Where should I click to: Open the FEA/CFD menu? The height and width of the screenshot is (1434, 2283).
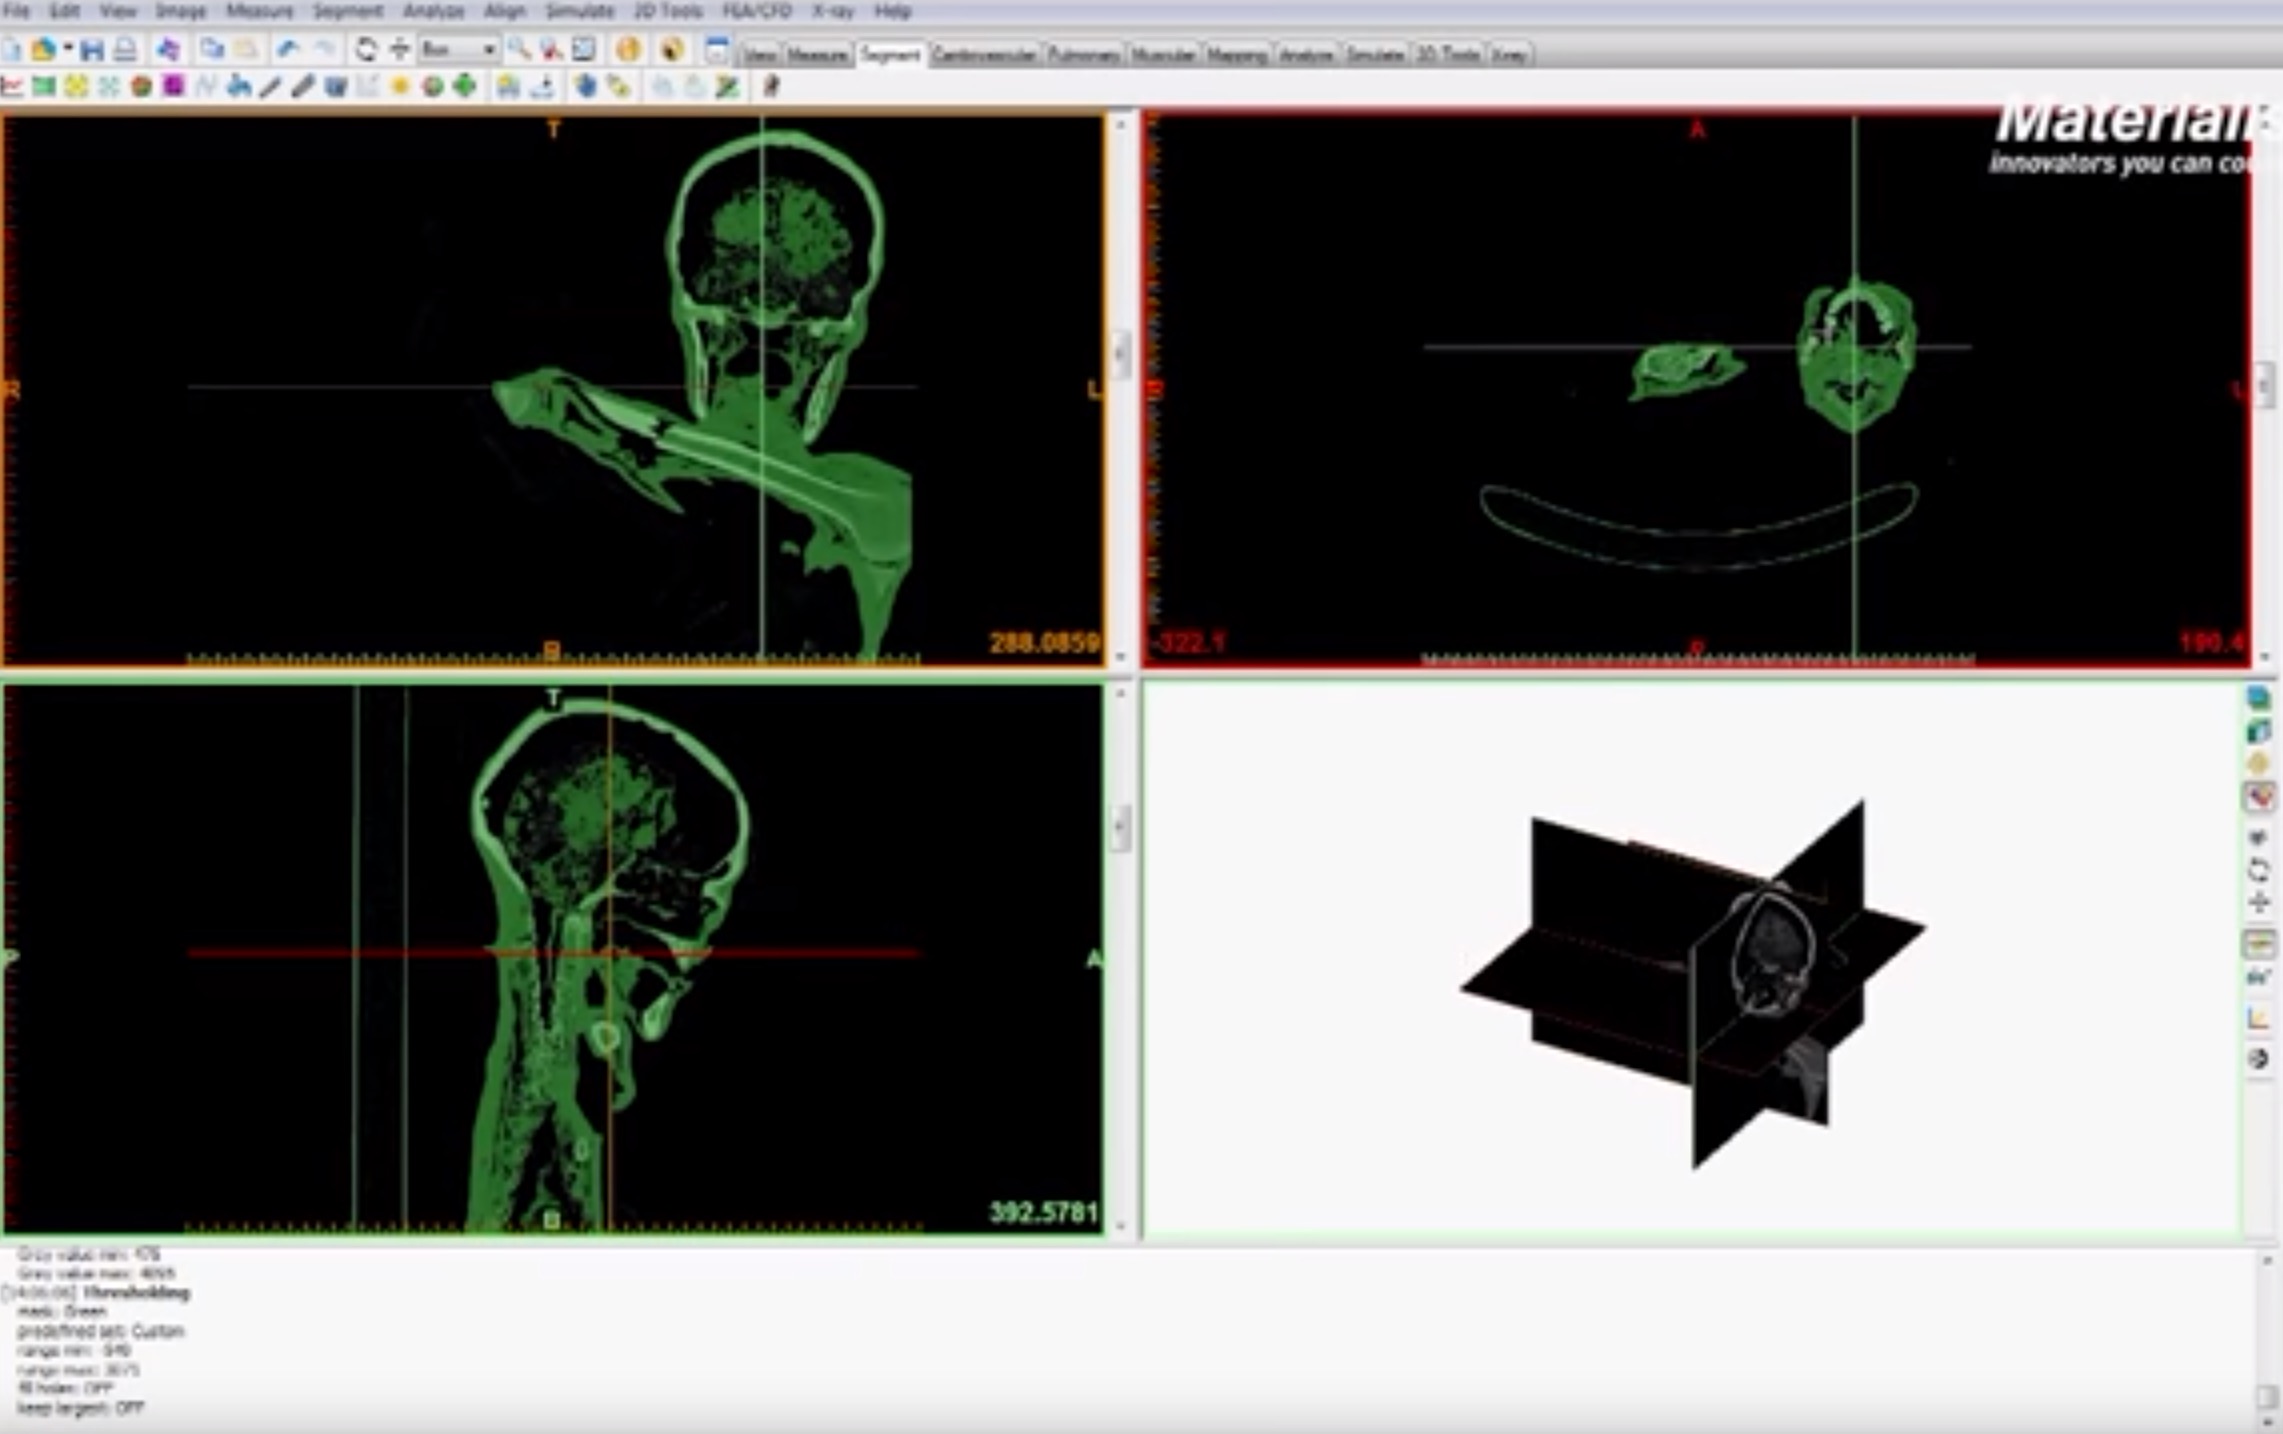(x=756, y=12)
